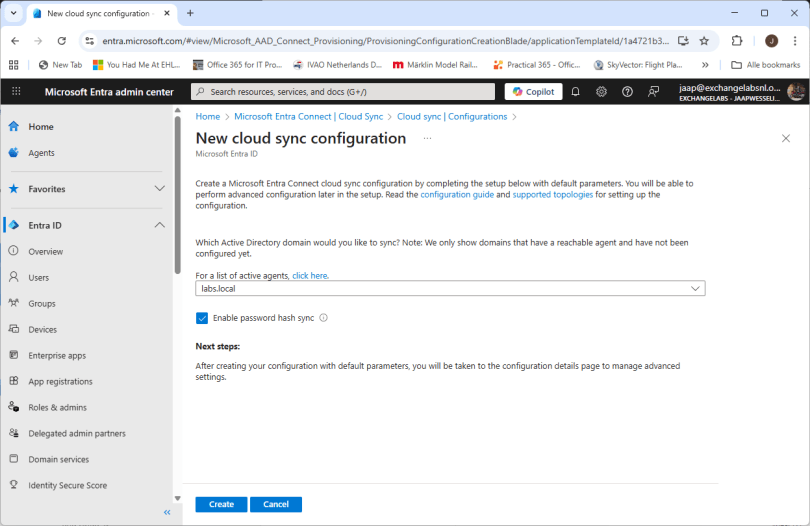Expand the Favorites section
Screen dimensions: 810x526
159,189
